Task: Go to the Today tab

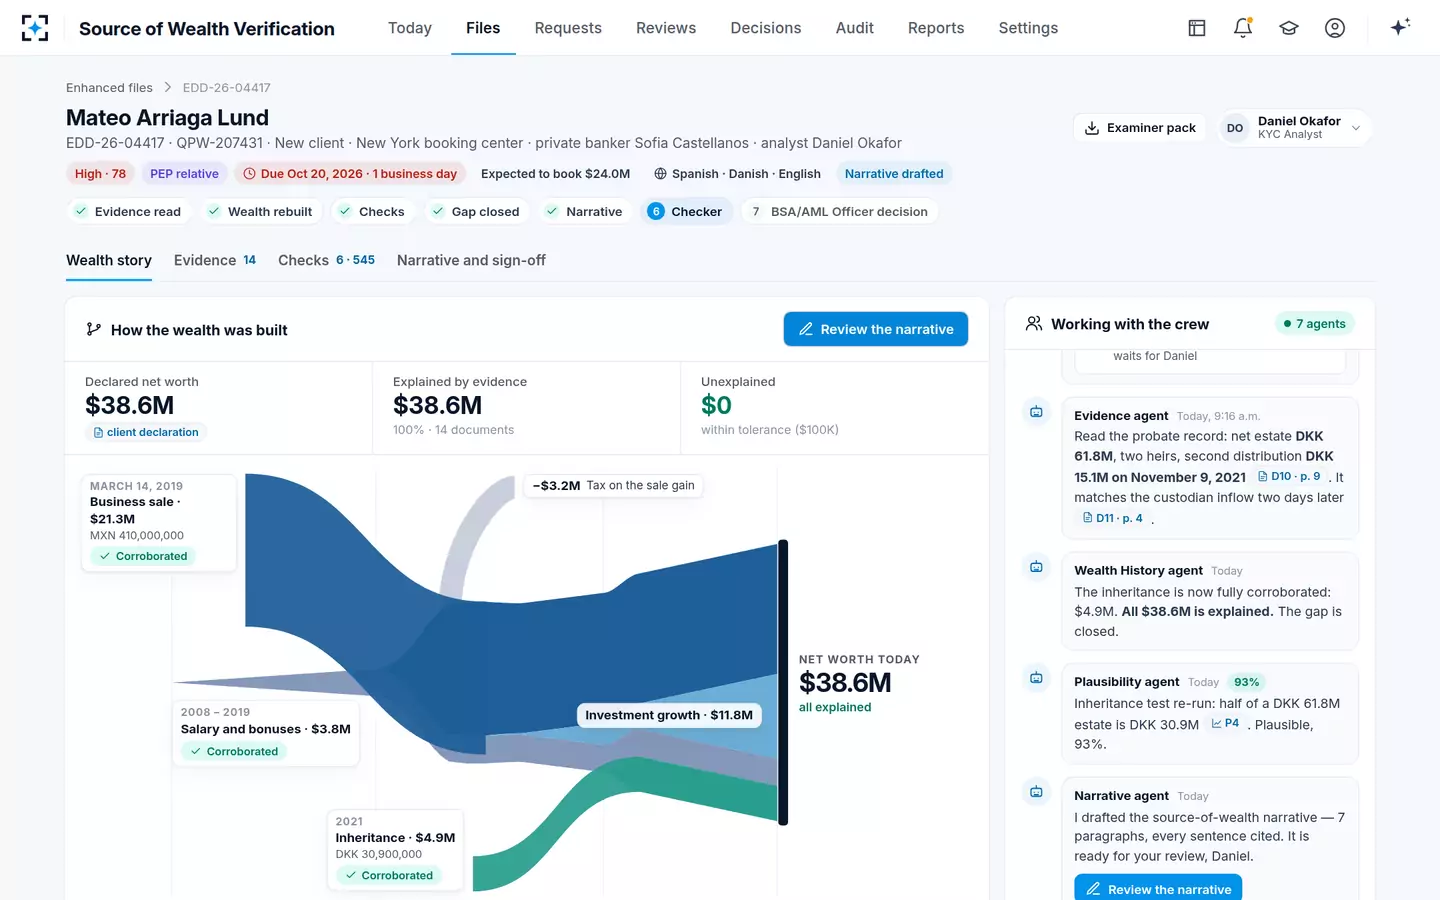Action: coord(410,28)
